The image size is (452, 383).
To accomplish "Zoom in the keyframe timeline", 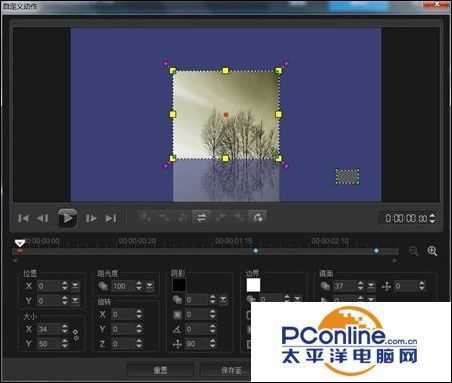I will tap(432, 251).
